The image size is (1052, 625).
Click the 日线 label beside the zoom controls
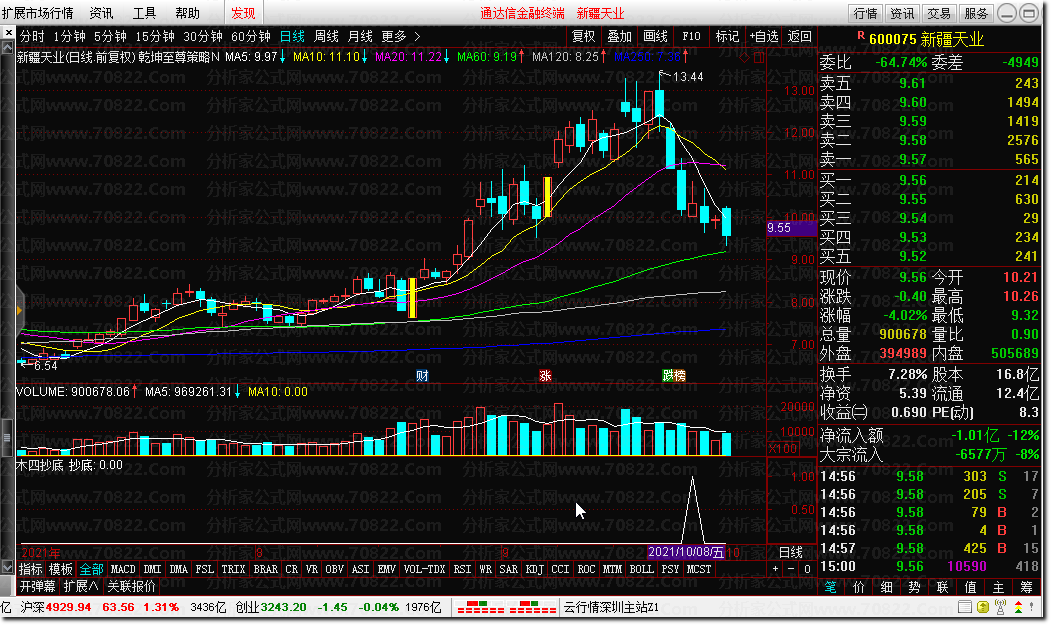(x=791, y=552)
